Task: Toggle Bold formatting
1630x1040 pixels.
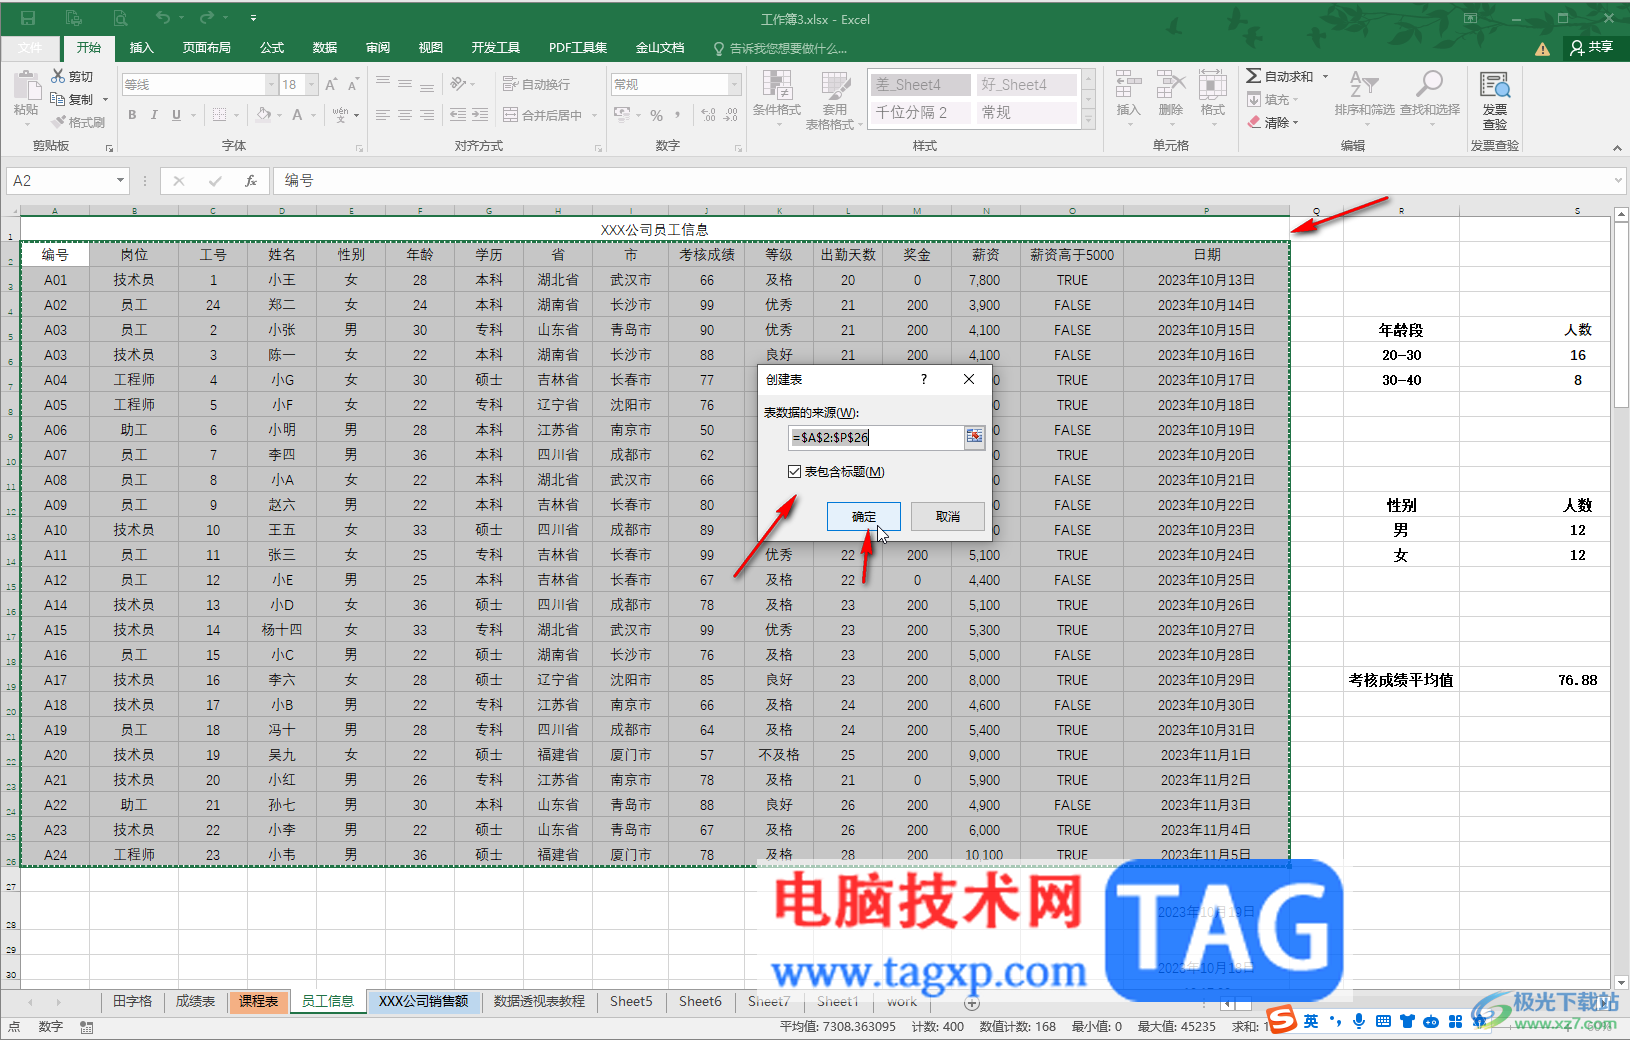Action: point(132,115)
